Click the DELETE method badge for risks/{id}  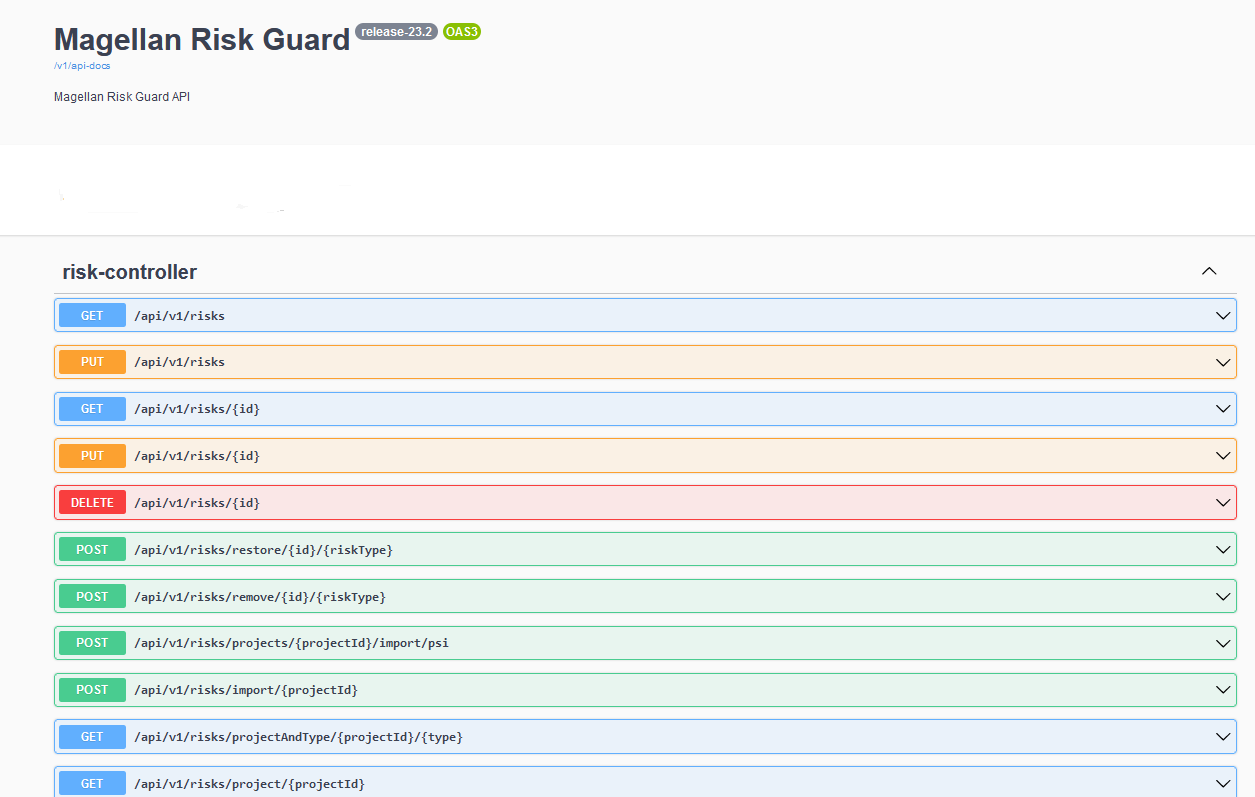coord(92,503)
